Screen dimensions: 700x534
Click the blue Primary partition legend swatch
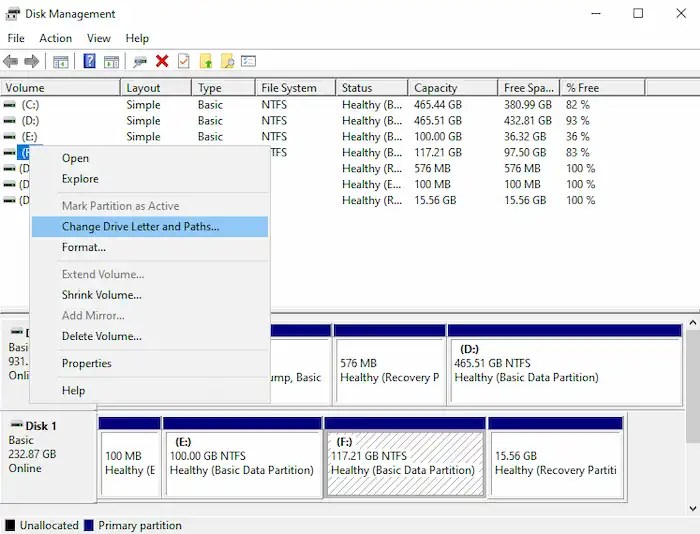(x=89, y=526)
